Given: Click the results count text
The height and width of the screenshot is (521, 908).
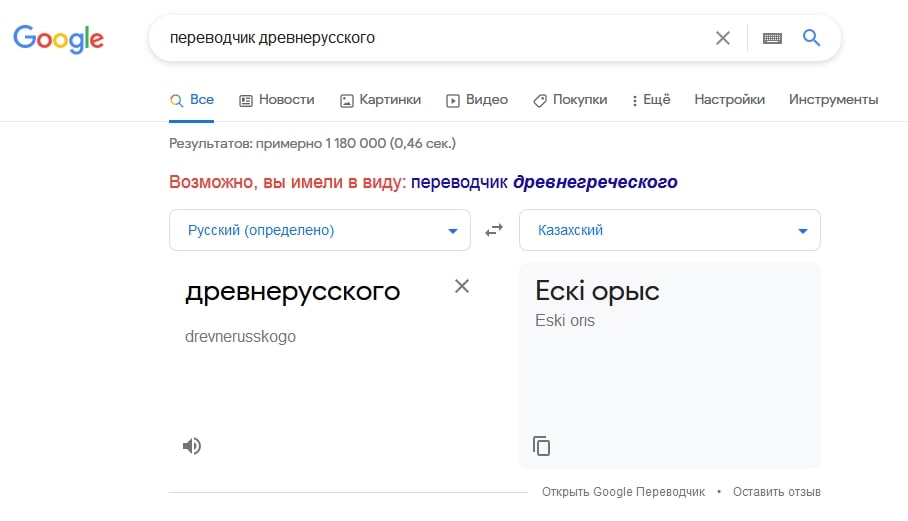Looking at the screenshot, I should coord(312,143).
